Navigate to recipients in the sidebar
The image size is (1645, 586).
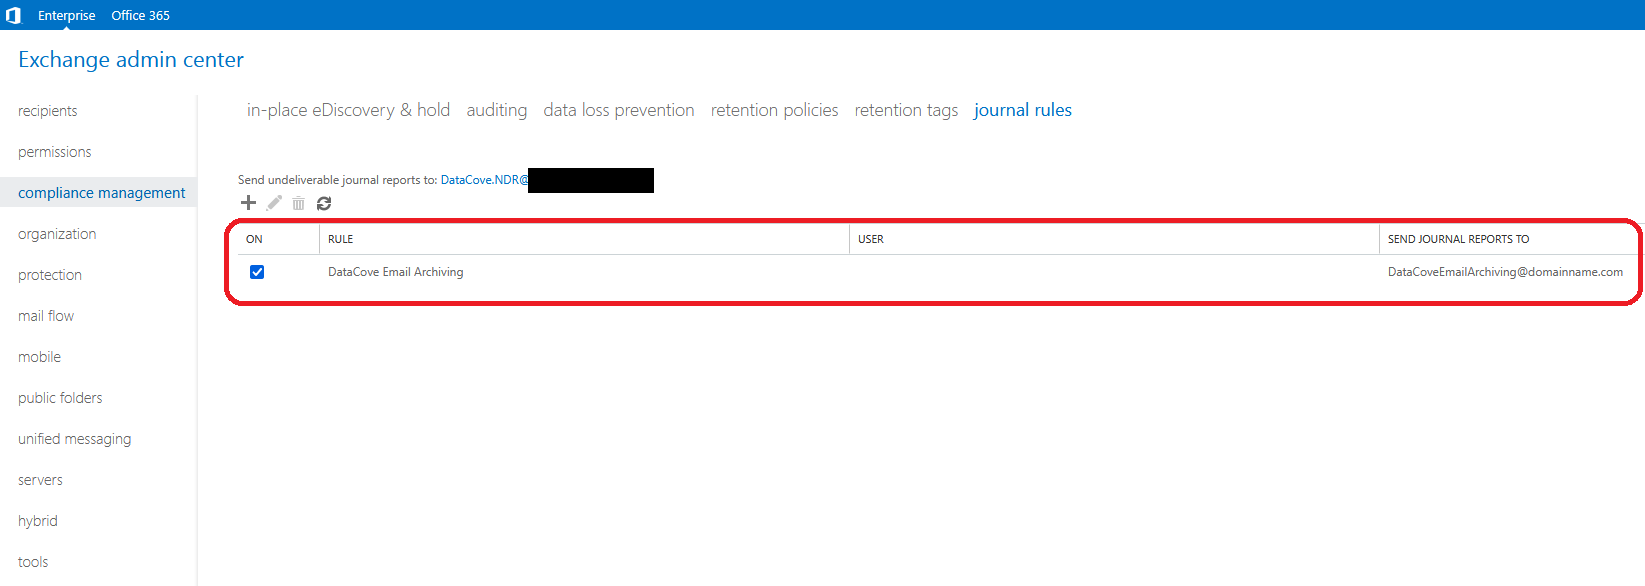[x=47, y=111]
